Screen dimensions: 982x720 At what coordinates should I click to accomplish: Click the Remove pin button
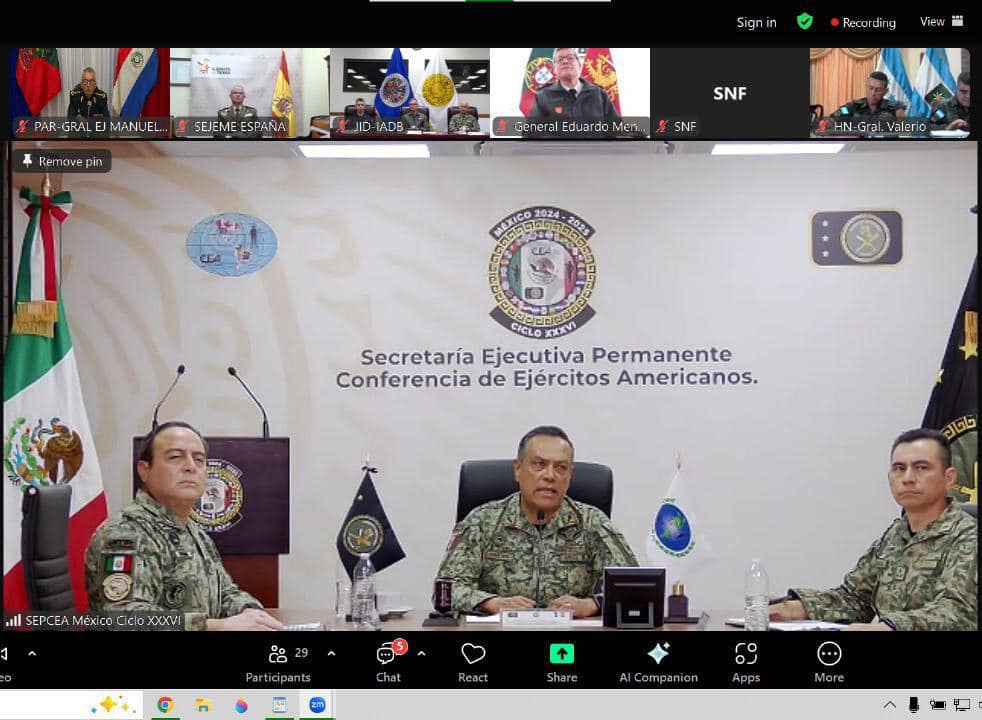(x=61, y=161)
